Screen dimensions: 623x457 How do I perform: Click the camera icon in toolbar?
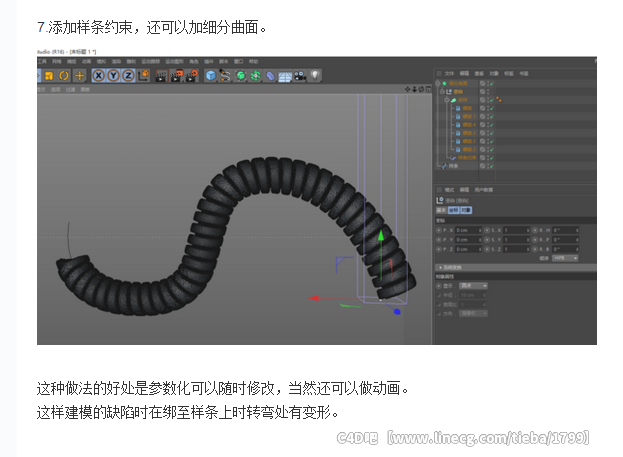[300, 75]
